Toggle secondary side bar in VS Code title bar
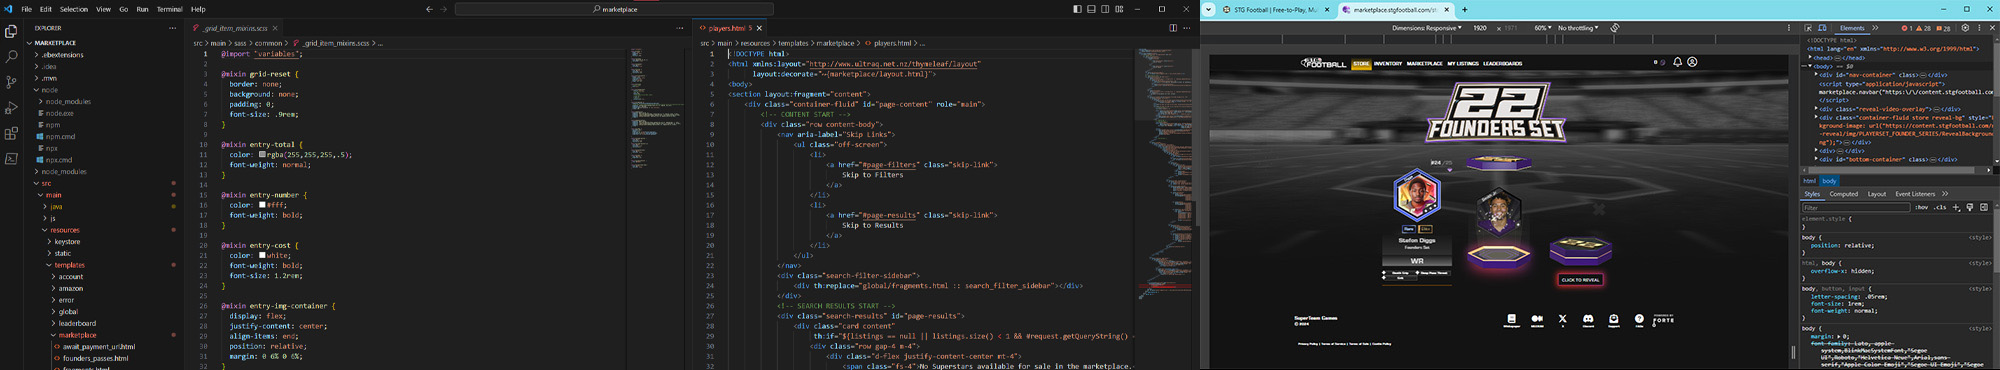 click(x=1105, y=9)
